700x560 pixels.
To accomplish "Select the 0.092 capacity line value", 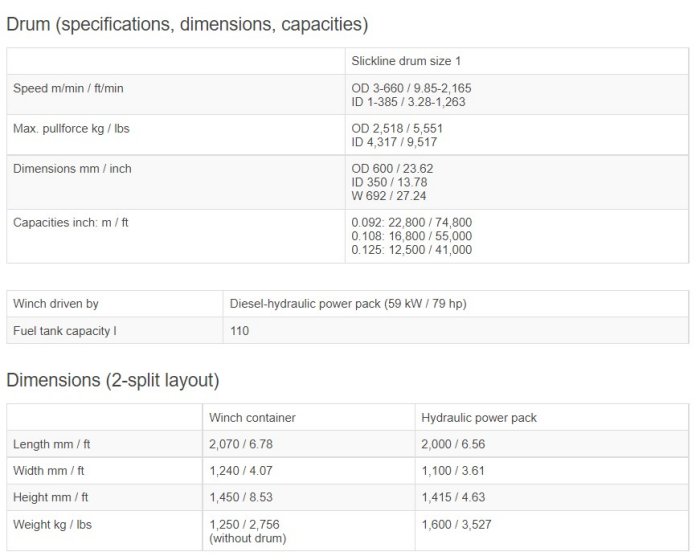I will click(412, 222).
